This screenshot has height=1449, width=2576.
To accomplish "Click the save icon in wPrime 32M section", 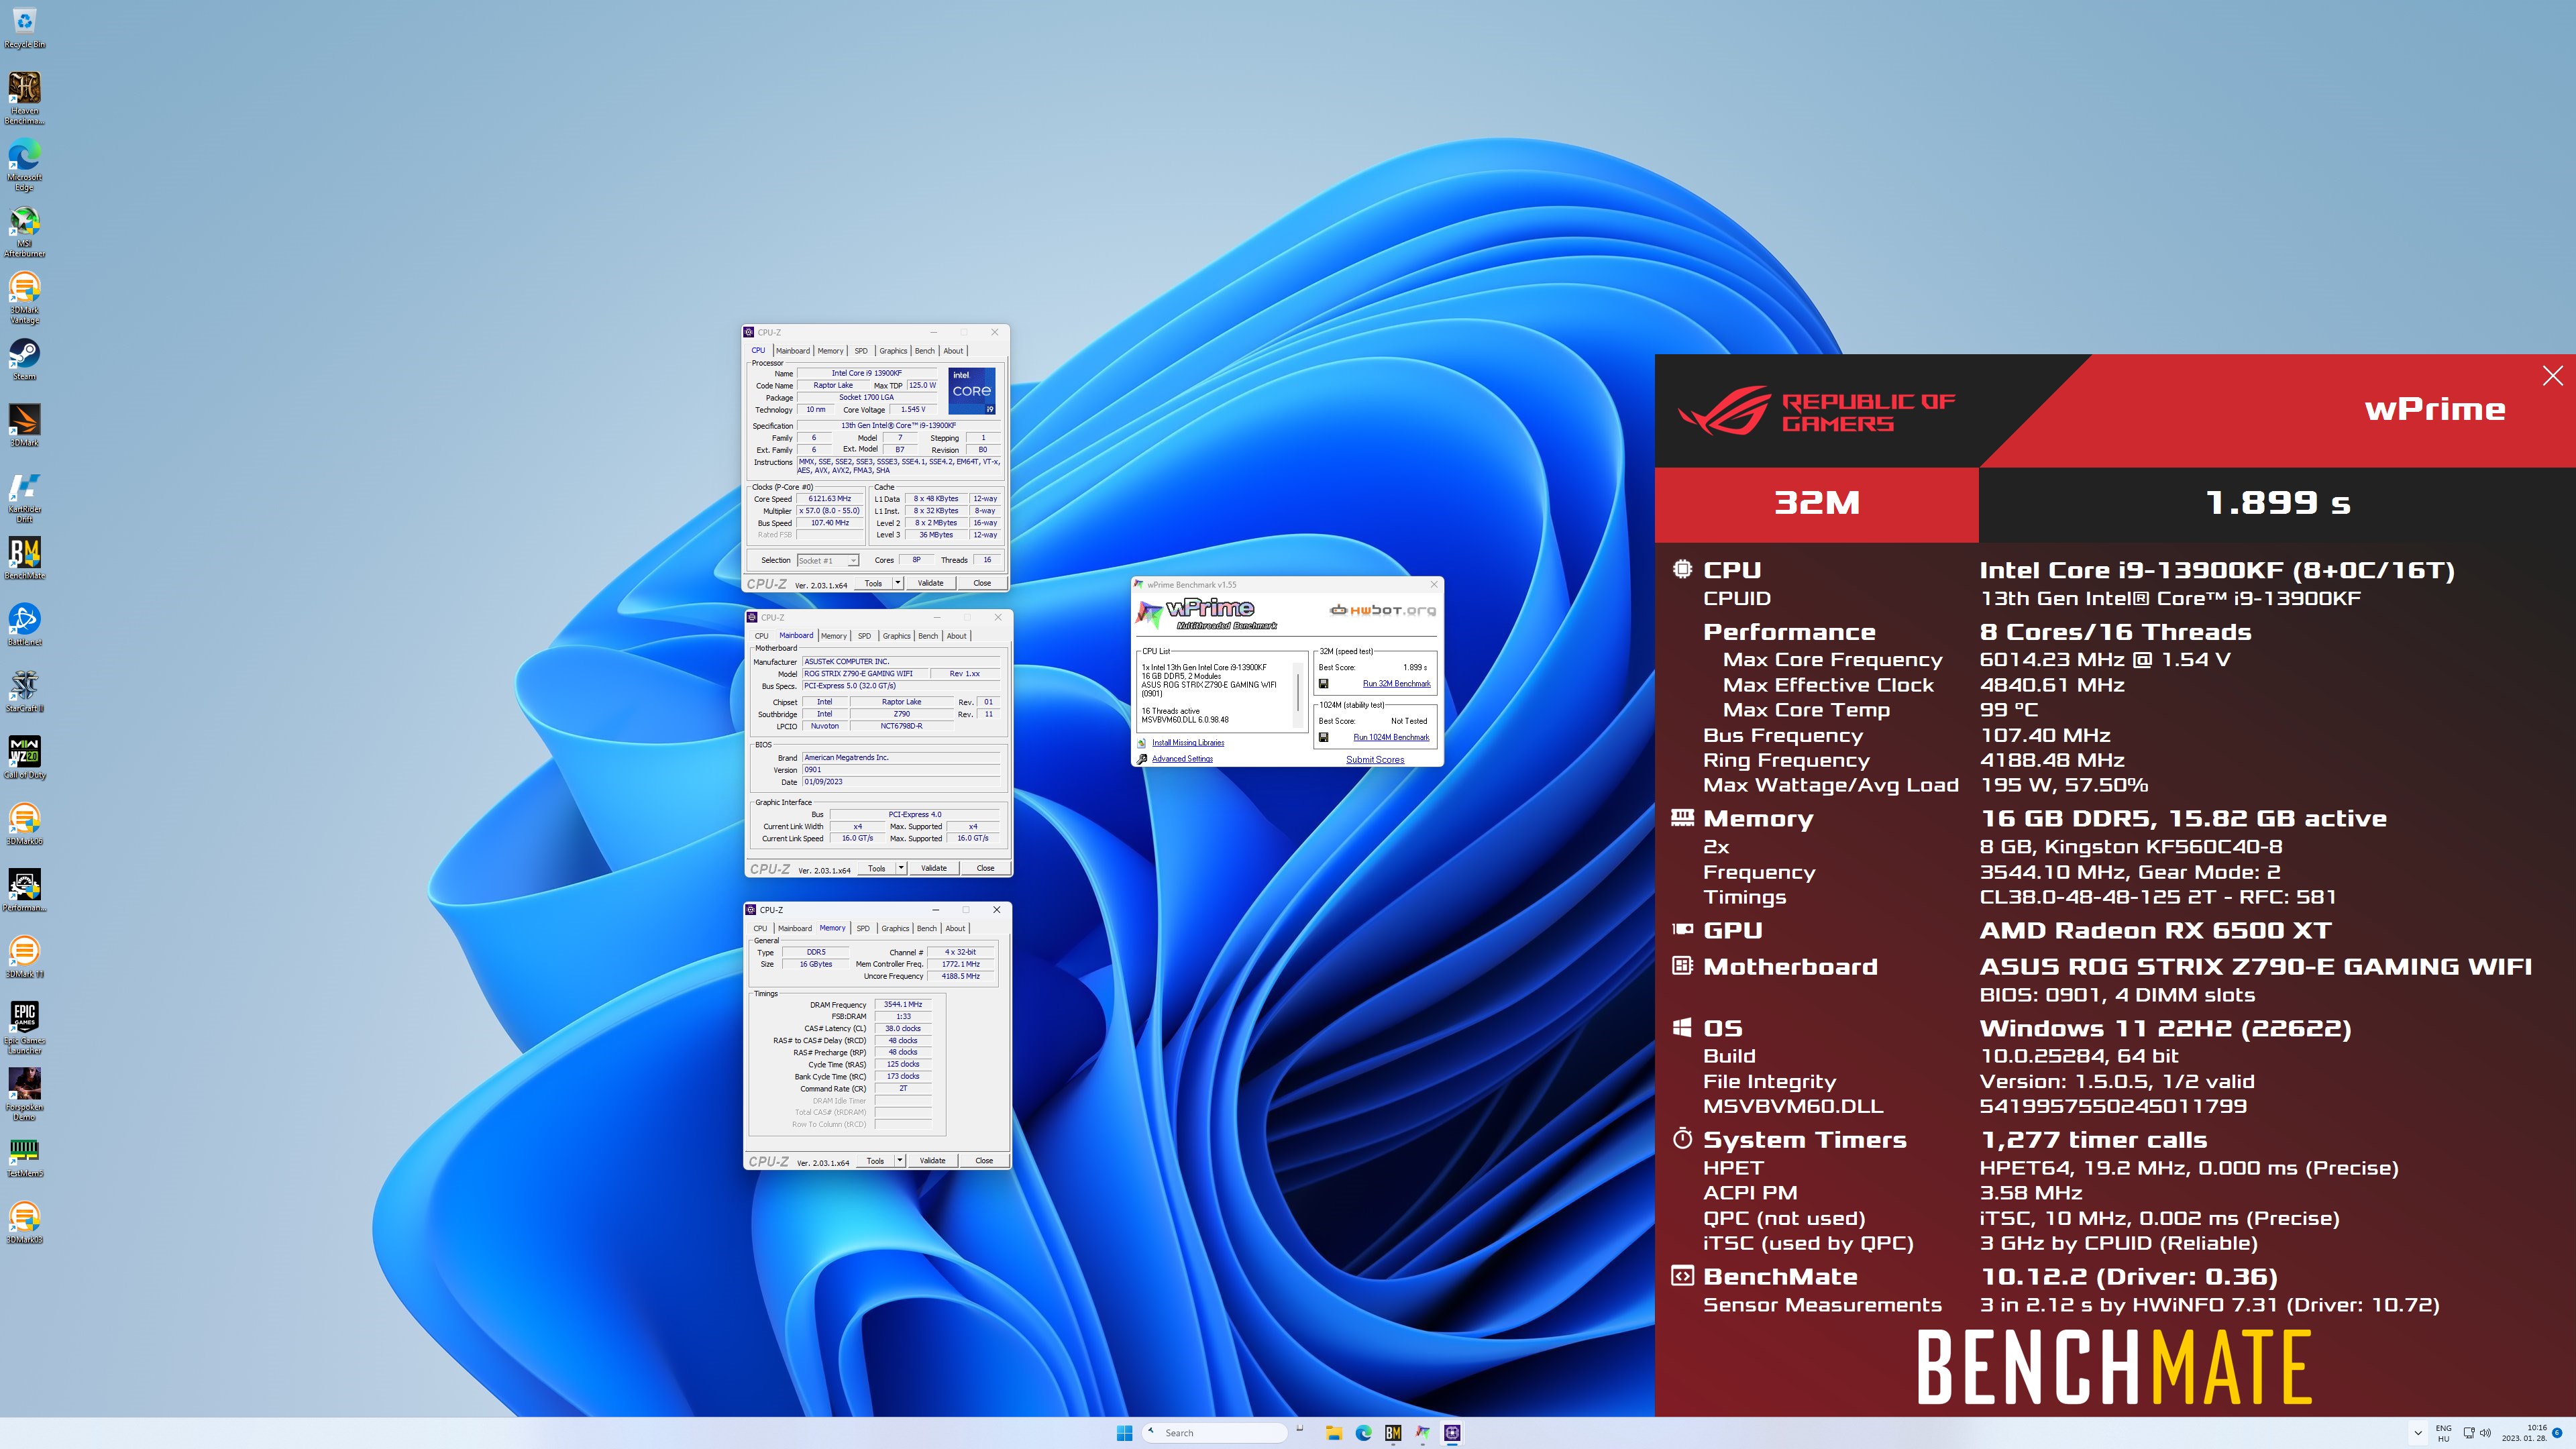I will point(1323,684).
